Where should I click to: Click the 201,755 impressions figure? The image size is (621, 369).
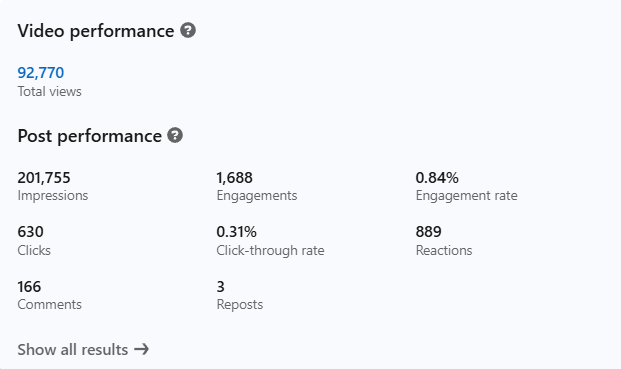pyautogui.click(x=44, y=178)
